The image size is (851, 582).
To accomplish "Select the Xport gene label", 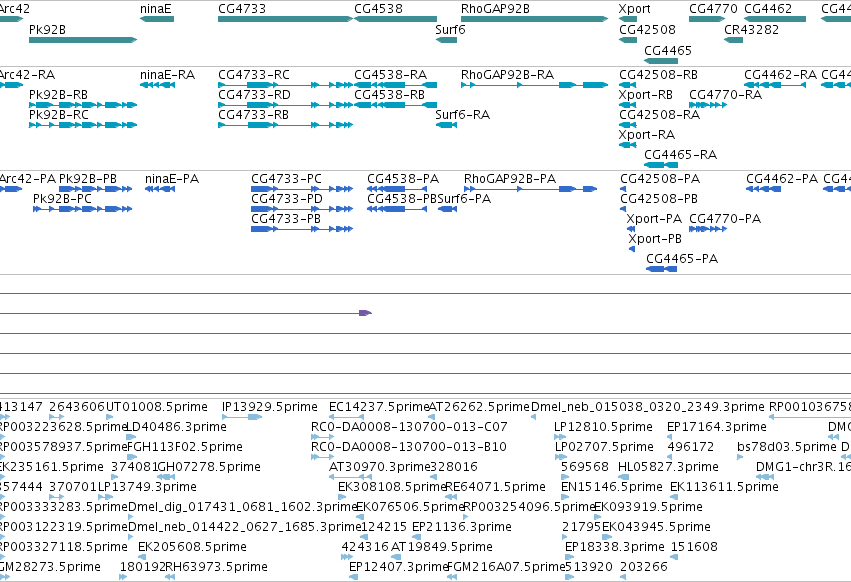I will coord(634,9).
